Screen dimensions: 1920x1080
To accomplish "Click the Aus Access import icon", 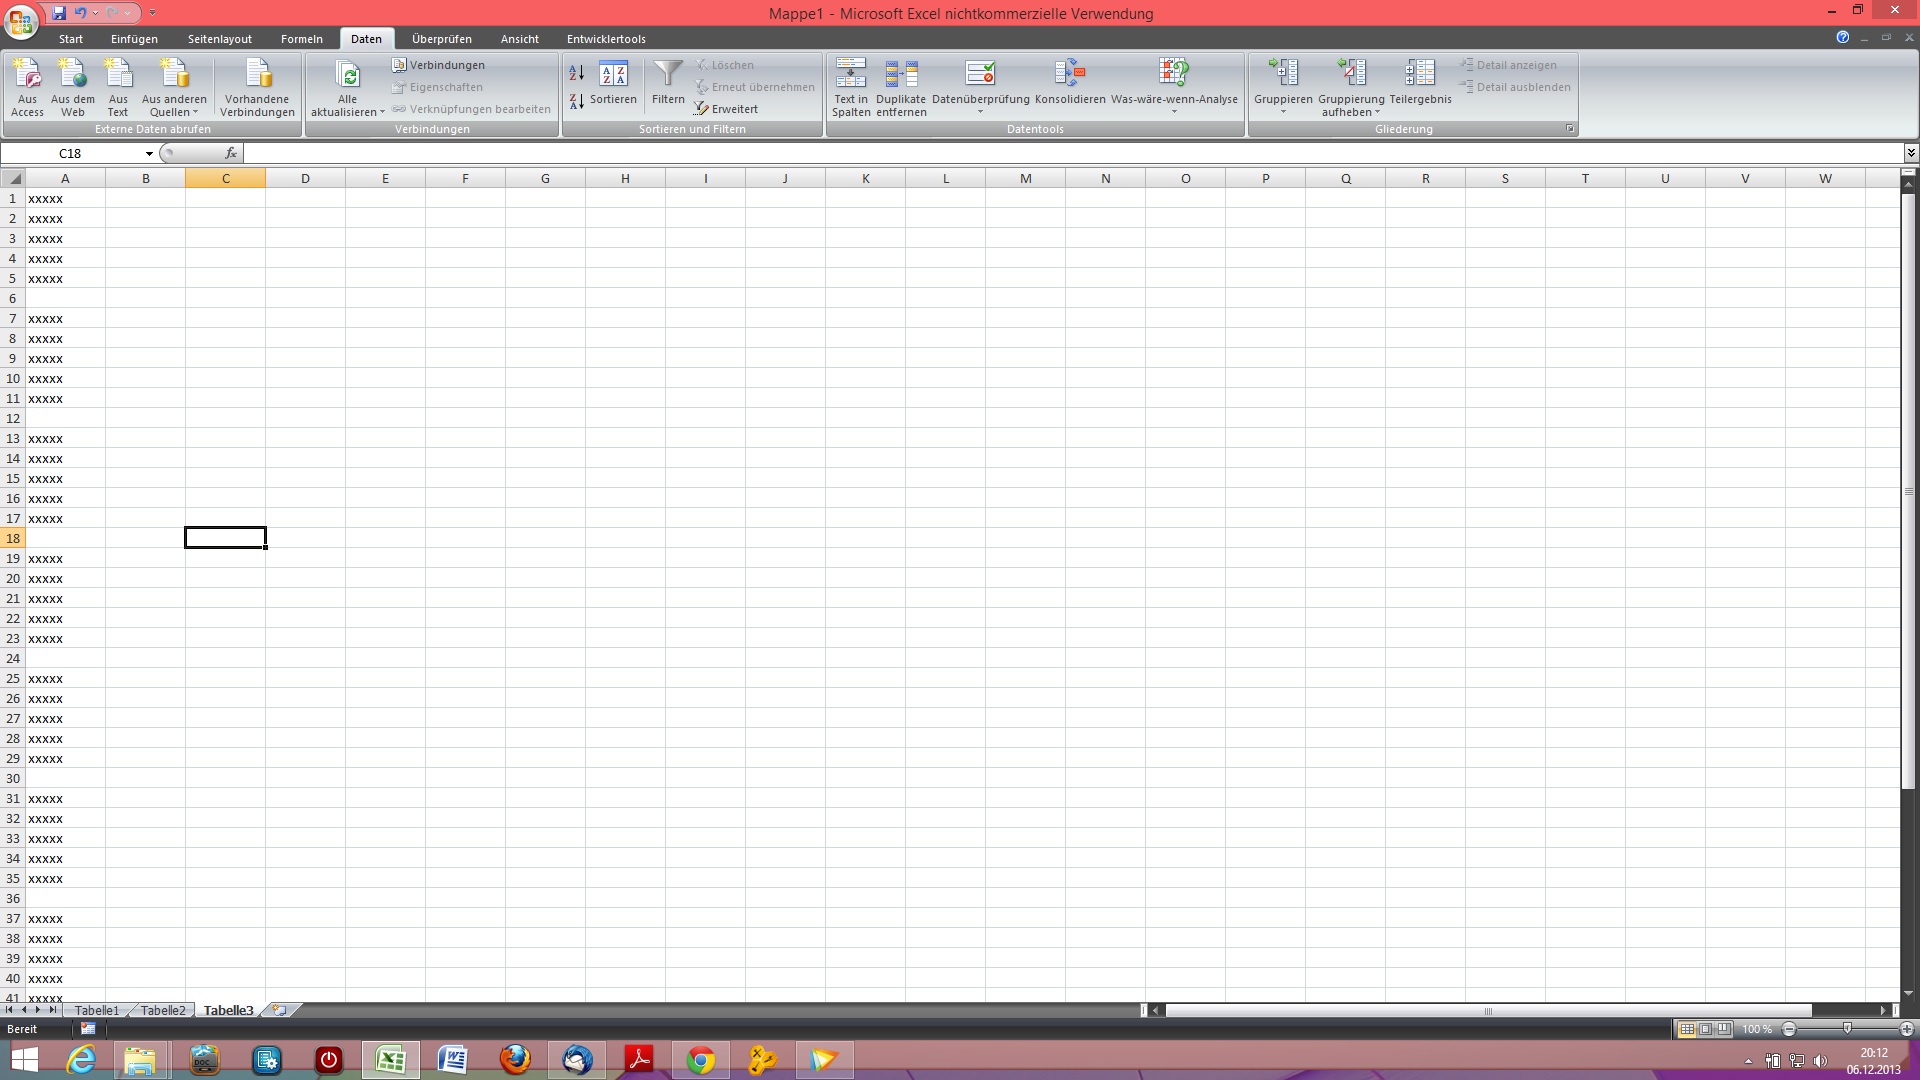I will click(x=27, y=75).
